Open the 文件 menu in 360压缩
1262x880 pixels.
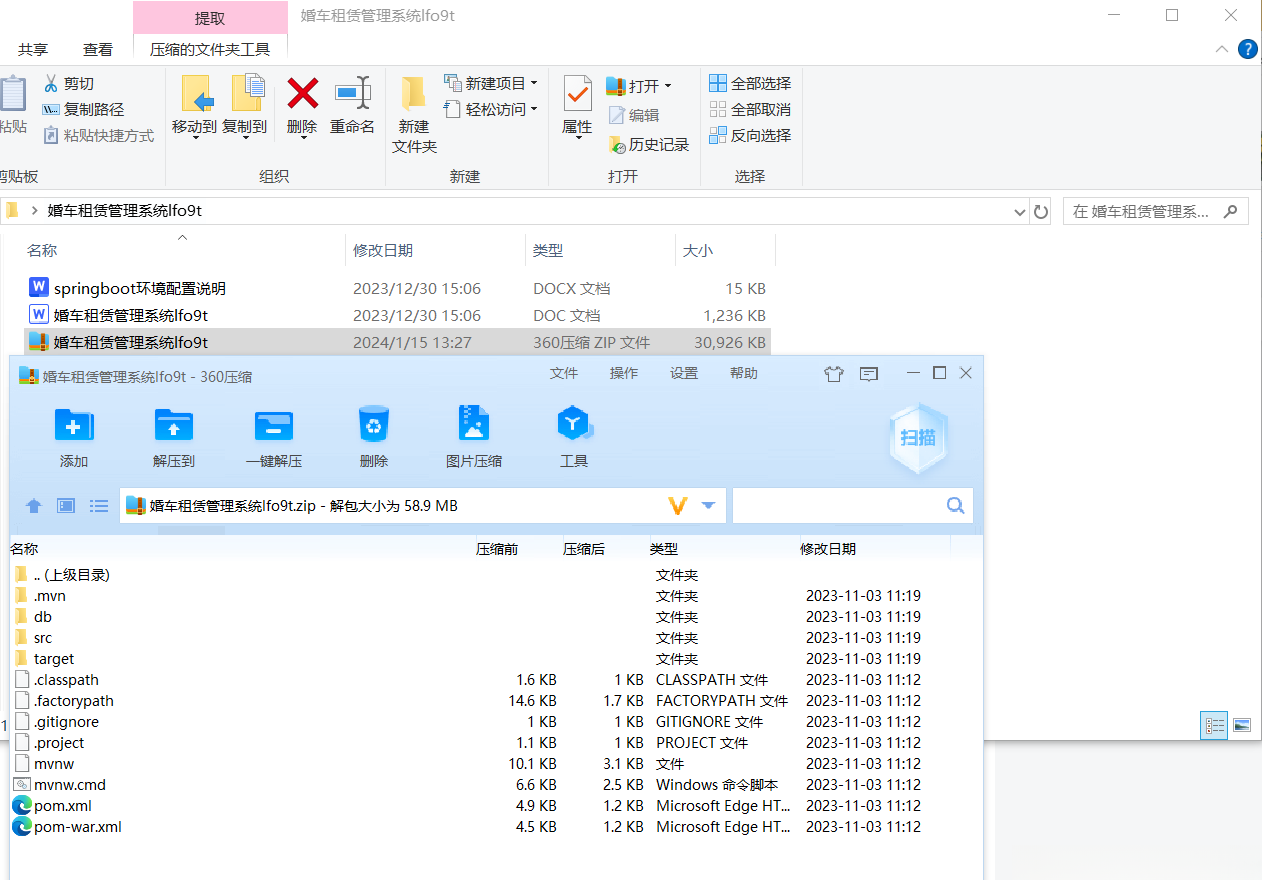coord(564,374)
